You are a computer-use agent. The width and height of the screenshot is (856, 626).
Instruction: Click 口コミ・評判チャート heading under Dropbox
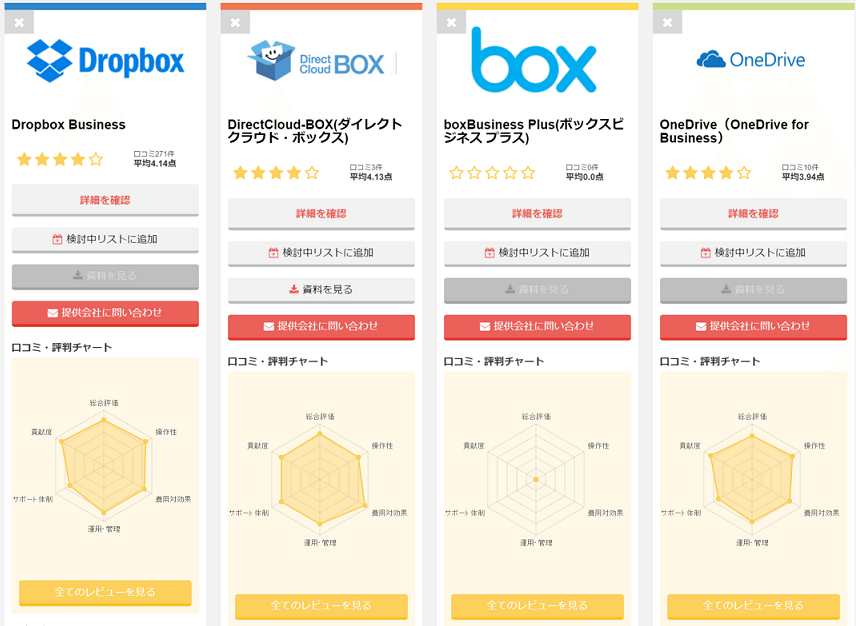tap(62, 348)
